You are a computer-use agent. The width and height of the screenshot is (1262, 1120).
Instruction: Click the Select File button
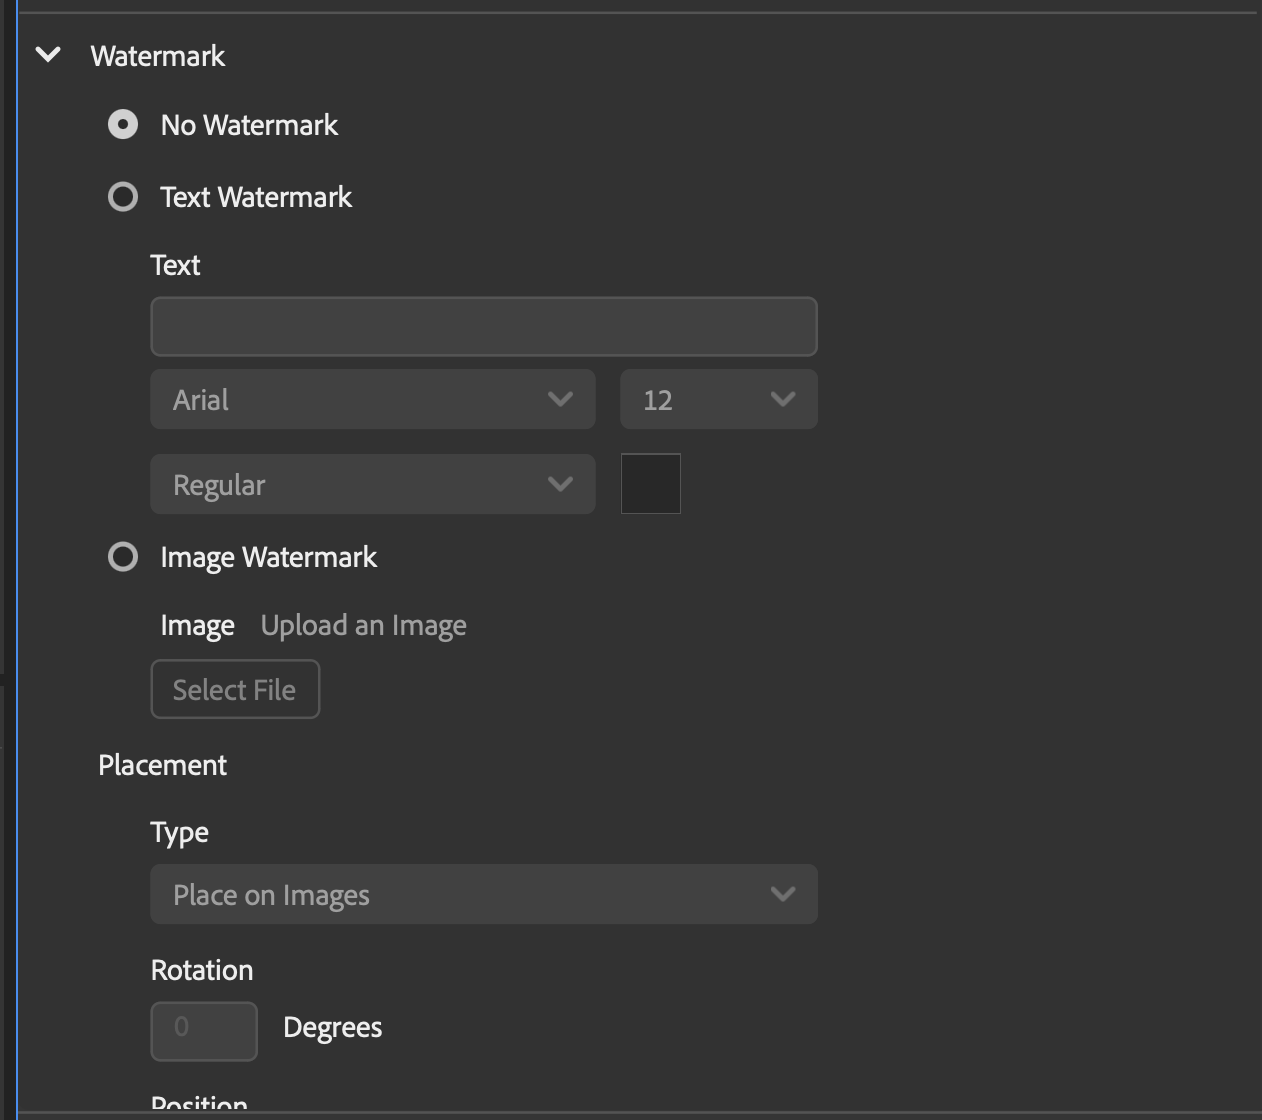pyautogui.click(x=234, y=689)
